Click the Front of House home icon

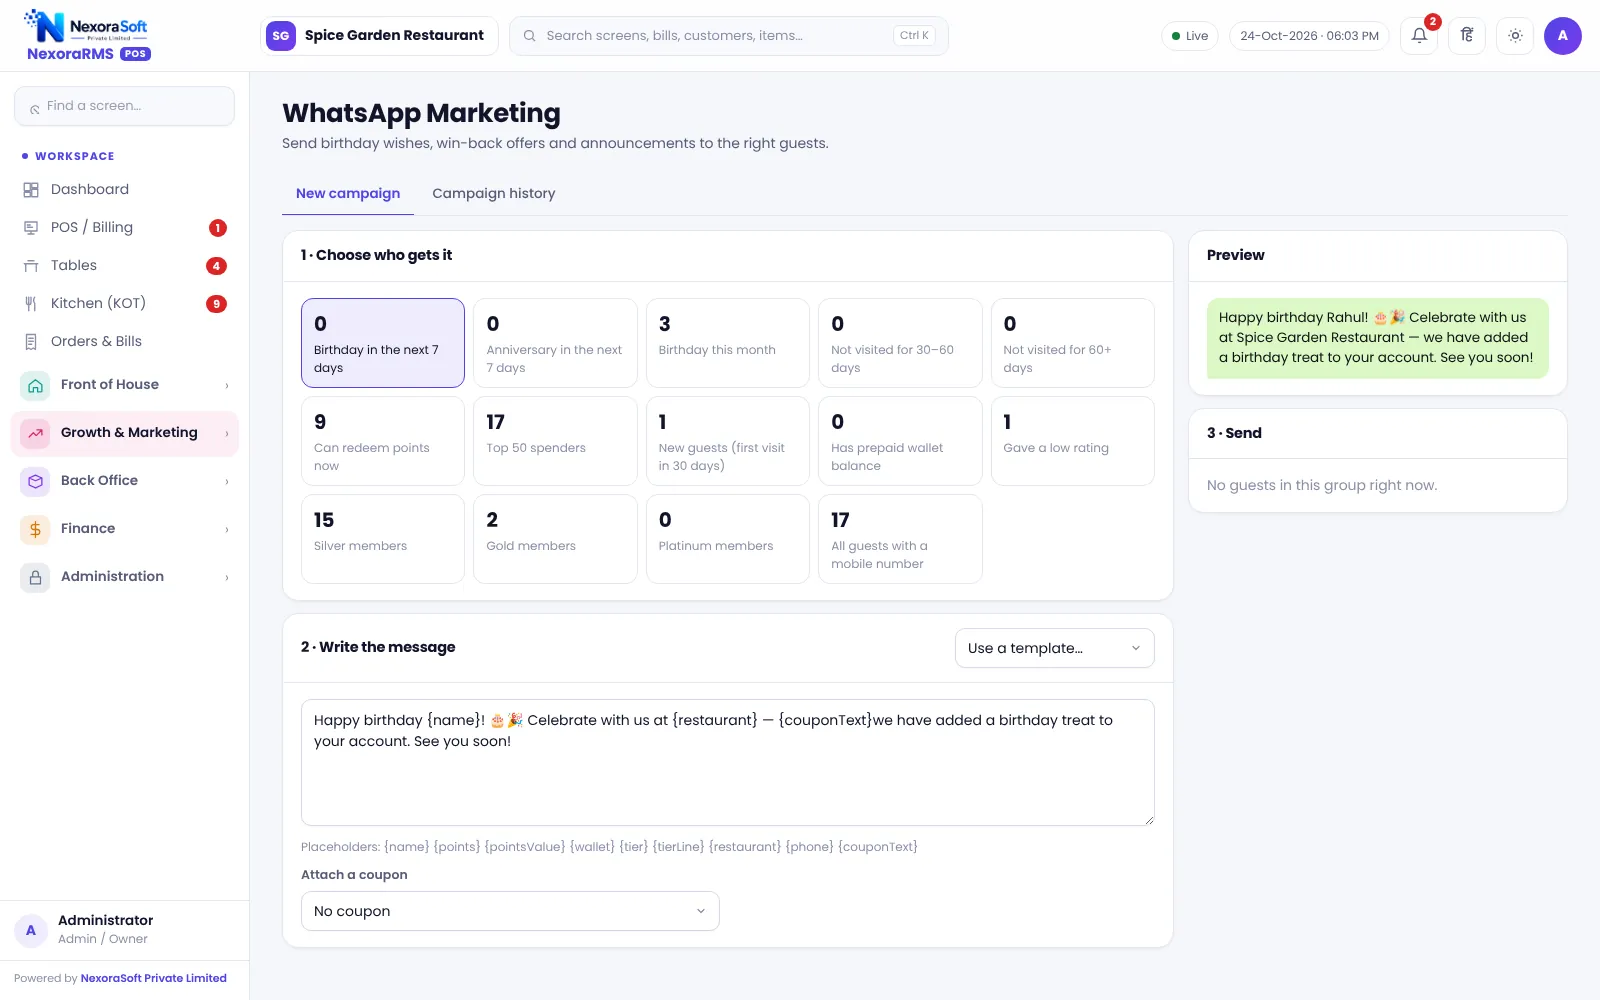point(35,385)
